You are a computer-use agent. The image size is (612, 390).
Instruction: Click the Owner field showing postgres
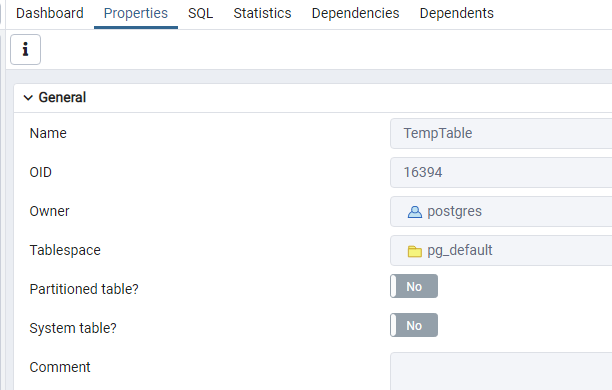pos(501,212)
